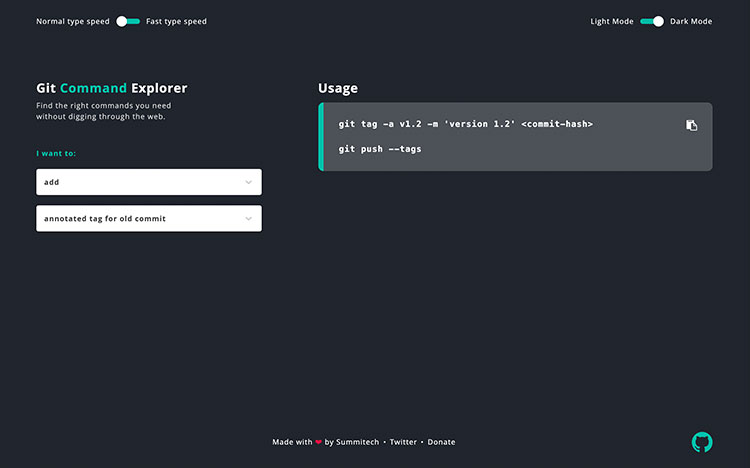Click the Git Command Explorer heading

click(111, 88)
